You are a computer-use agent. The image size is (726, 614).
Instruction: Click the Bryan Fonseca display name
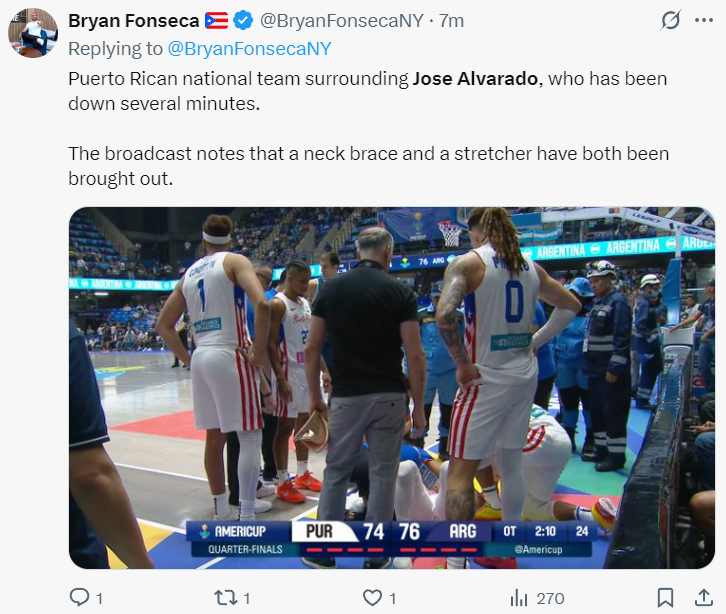133,20
